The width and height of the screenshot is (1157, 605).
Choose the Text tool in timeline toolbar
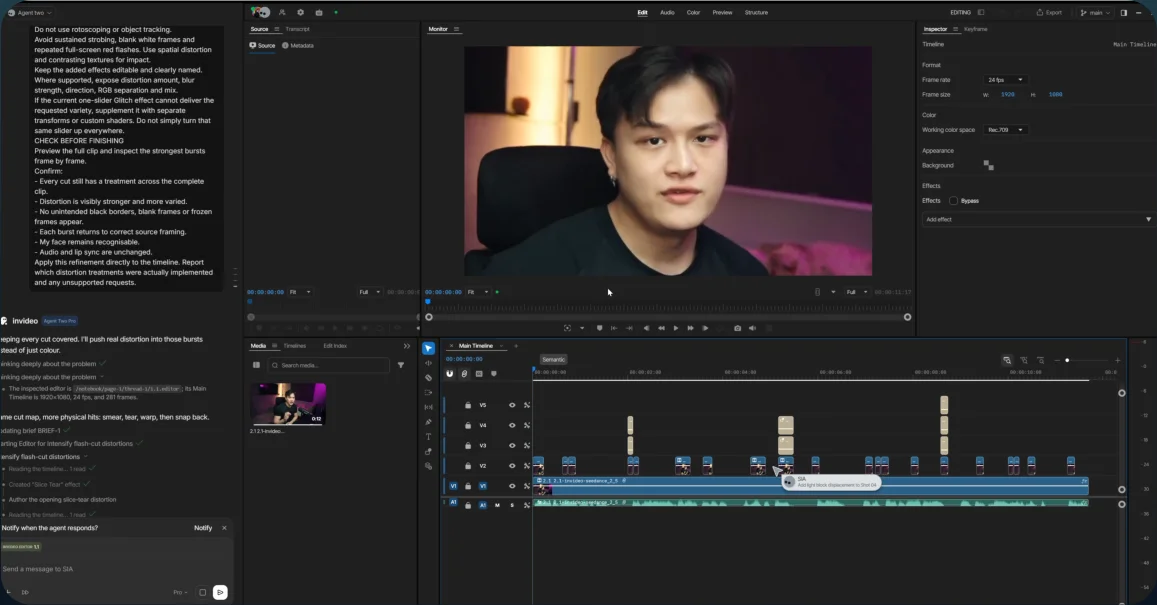pyautogui.click(x=428, y=437)
